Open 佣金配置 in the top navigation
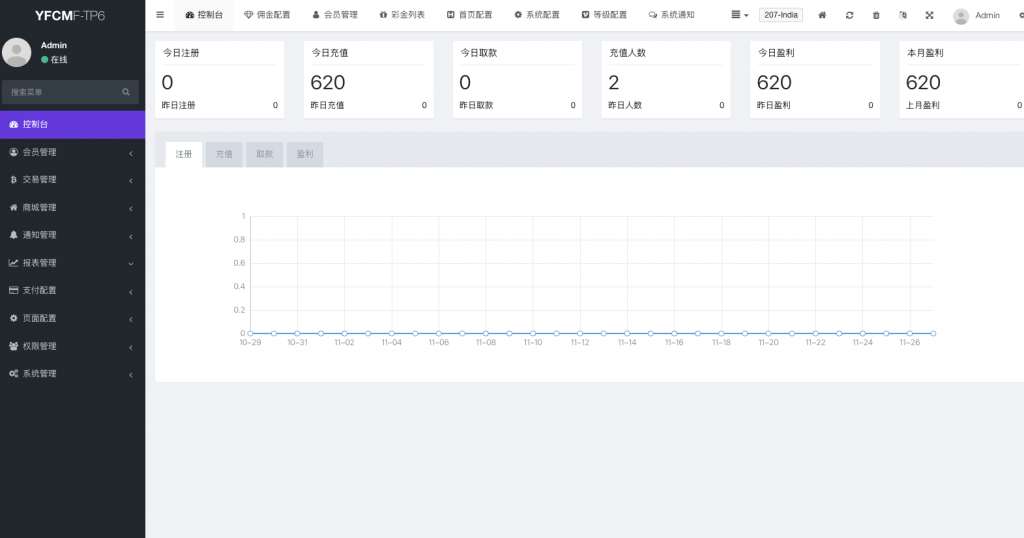Viewport: 1024px width, 538px height. [267, 16]
